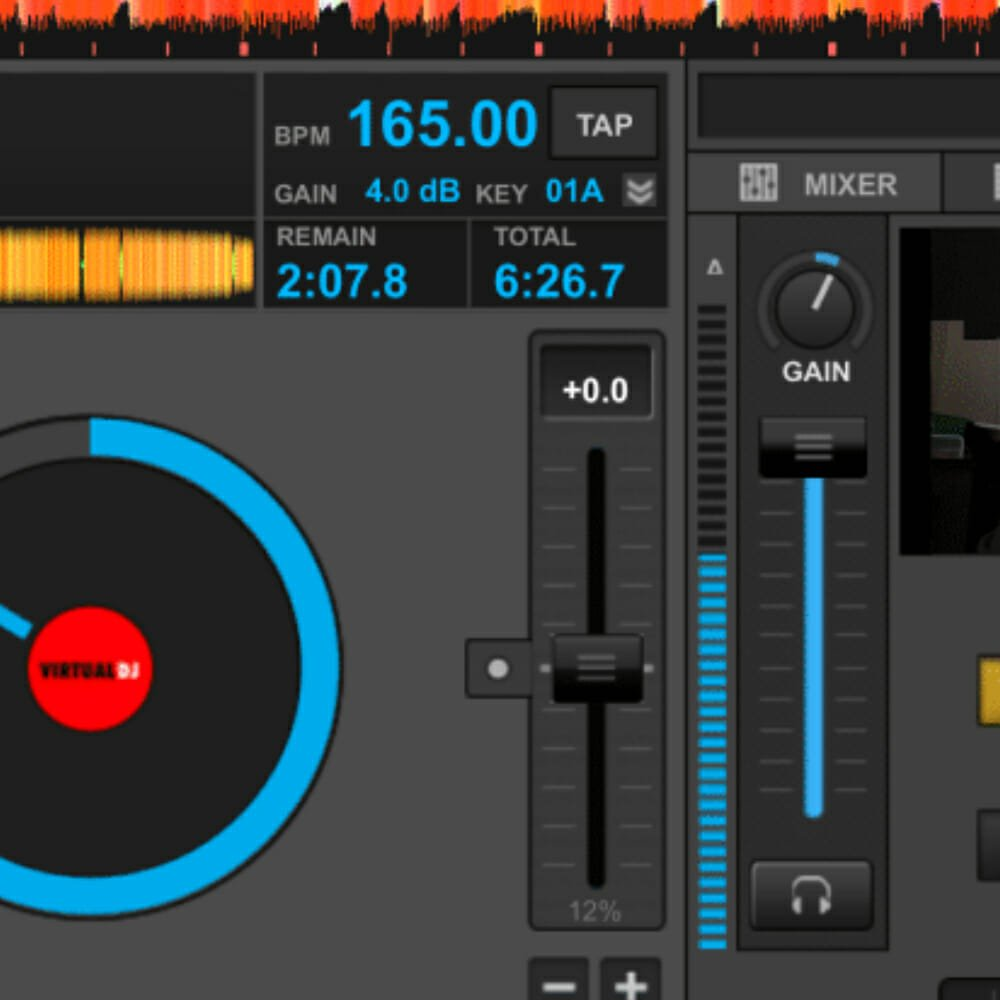
Task: Click the channel volume fader handle
Action: (x=812, y=447)
